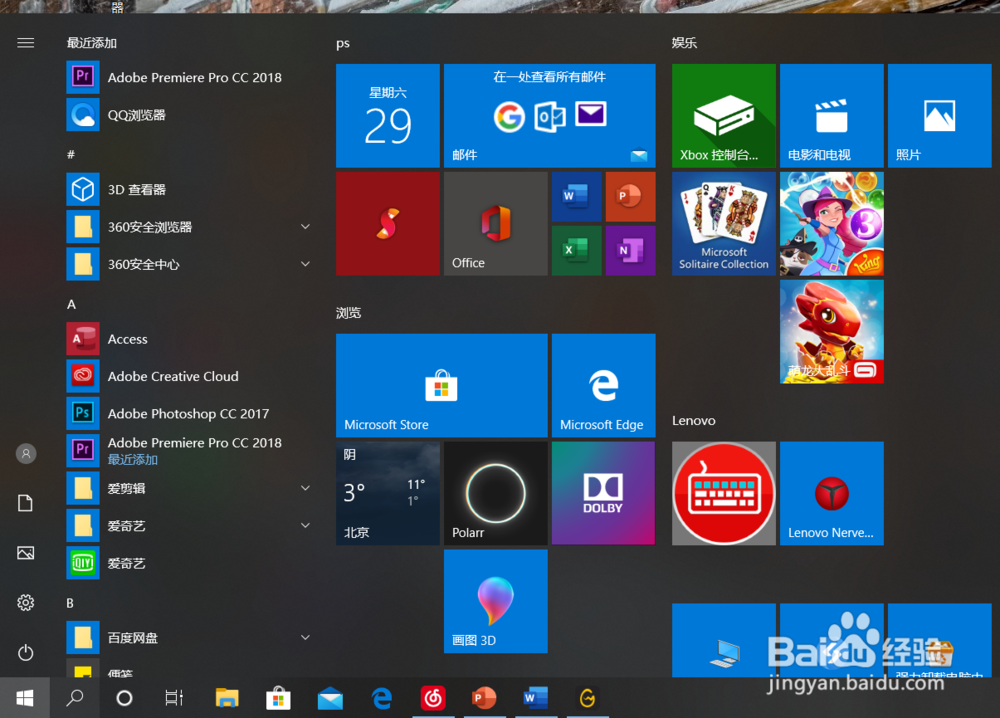This screenshot has width=1000, height=718.
Task: Click the B letter group header
Action: click(70, 603)
